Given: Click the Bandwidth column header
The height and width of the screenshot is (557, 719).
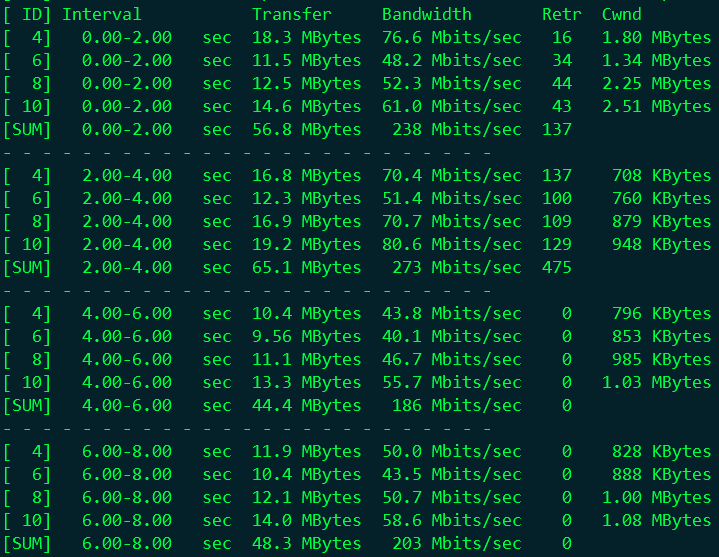Looking at the screenshot, I should pos(426,14).
